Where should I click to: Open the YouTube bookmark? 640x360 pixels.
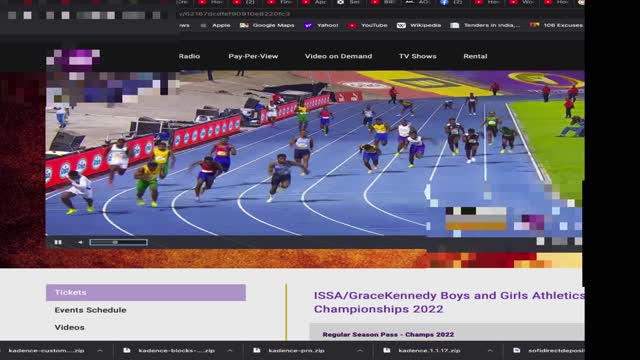point(368,25)
